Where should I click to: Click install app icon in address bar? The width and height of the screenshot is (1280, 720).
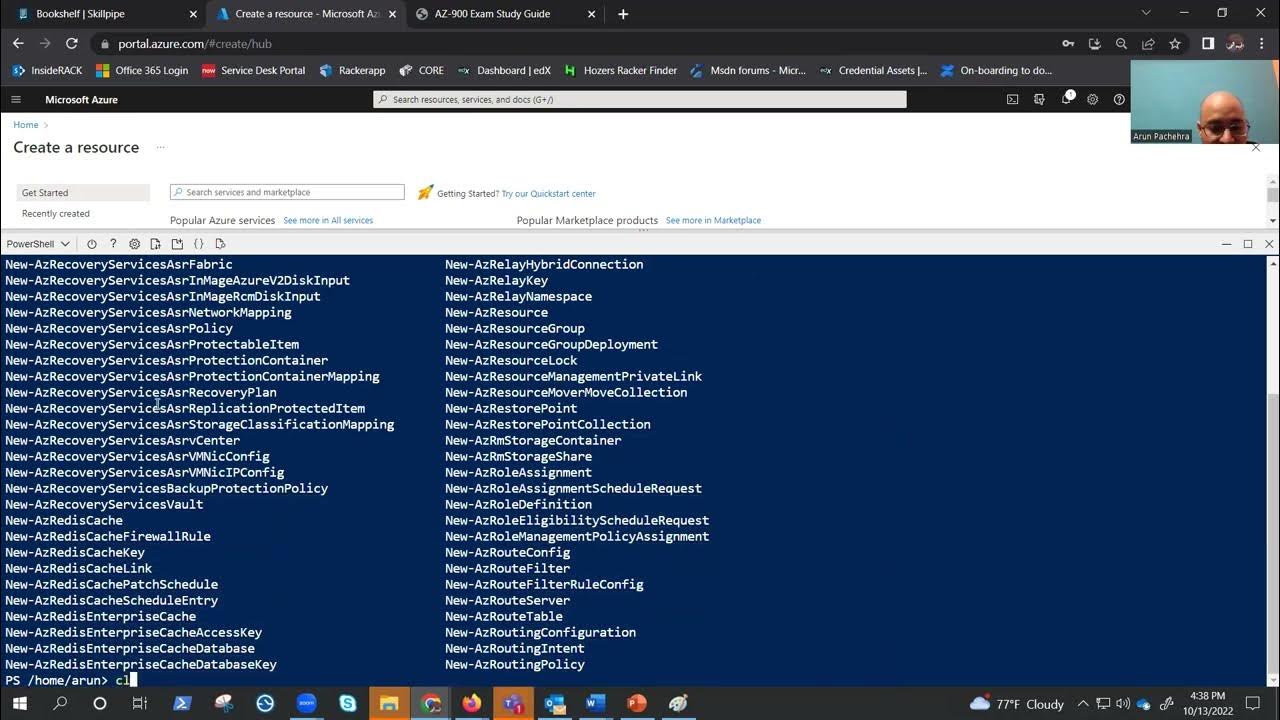pos(1094,44)
